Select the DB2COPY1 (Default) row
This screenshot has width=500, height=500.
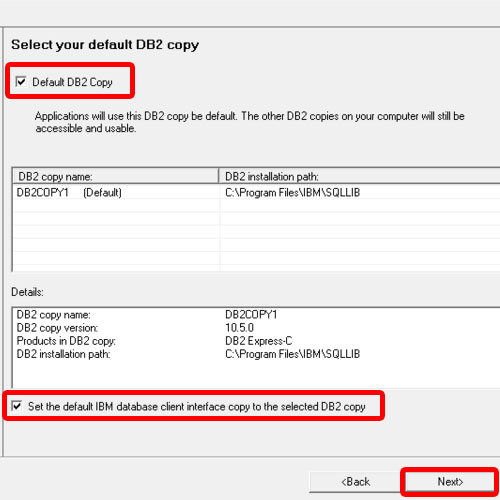(256, 192)
